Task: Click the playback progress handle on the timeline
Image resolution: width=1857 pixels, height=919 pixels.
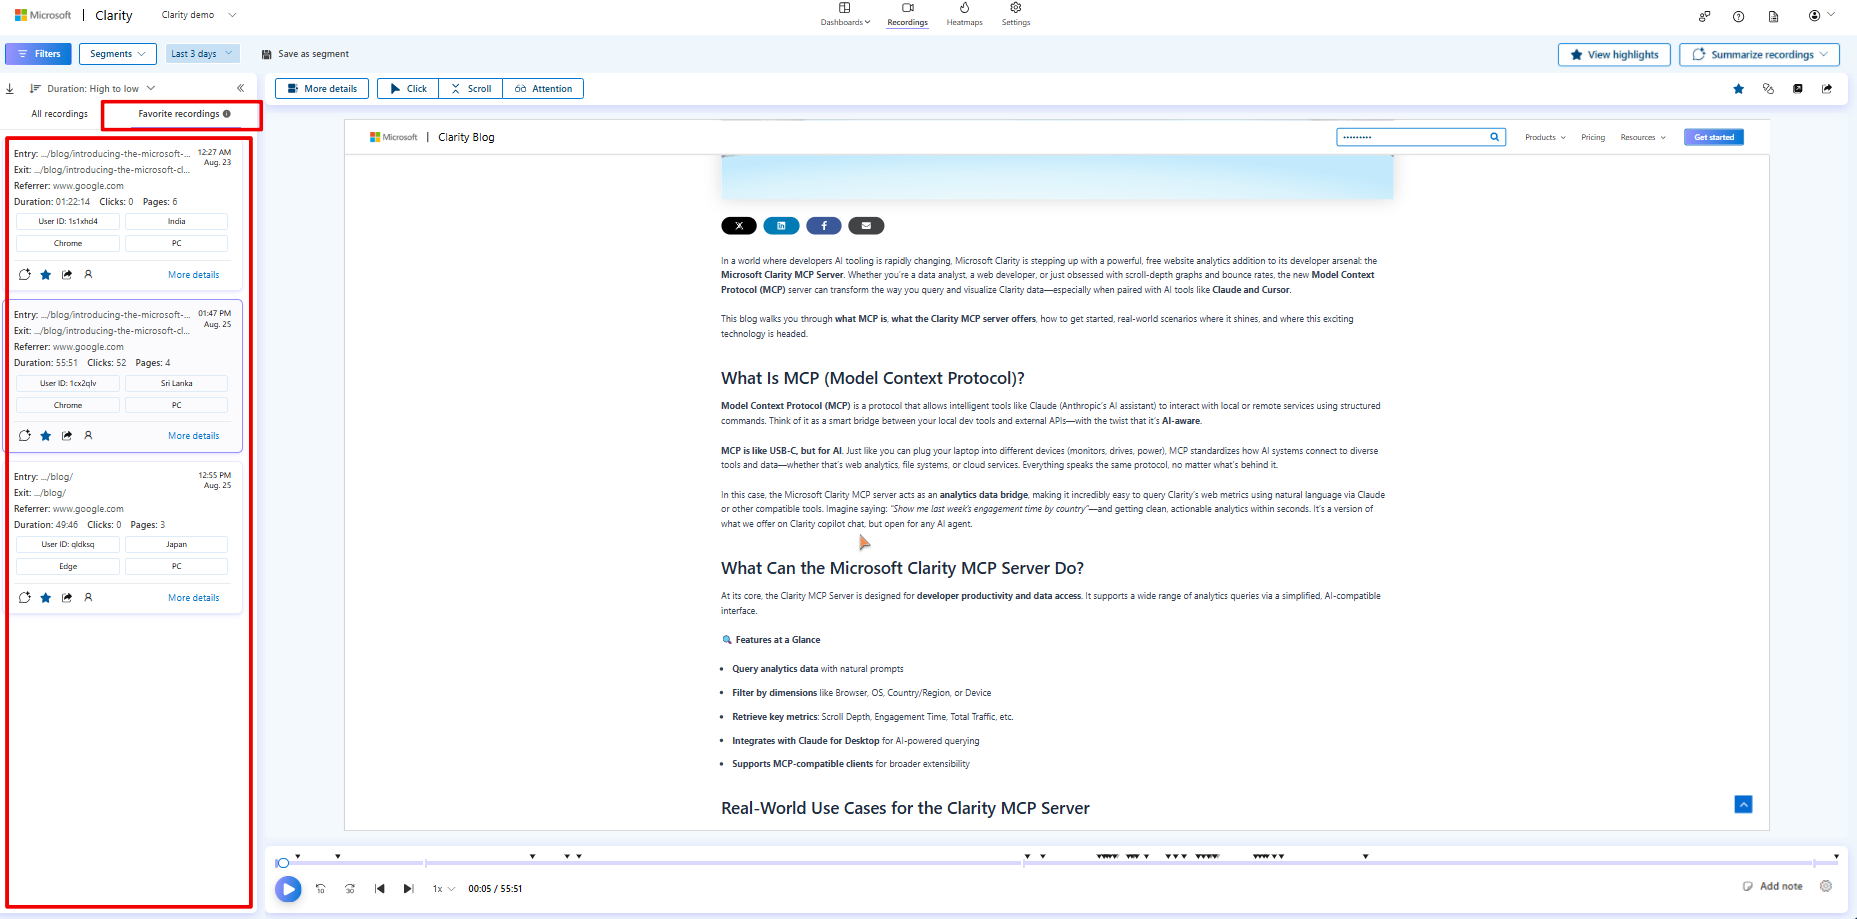Action: [x=283, y=863]
